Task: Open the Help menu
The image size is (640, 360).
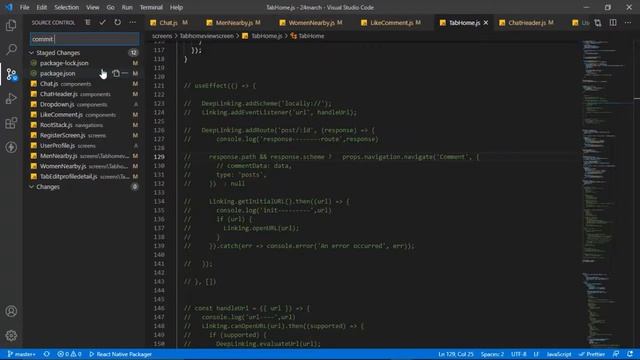Action: (176, 7)
